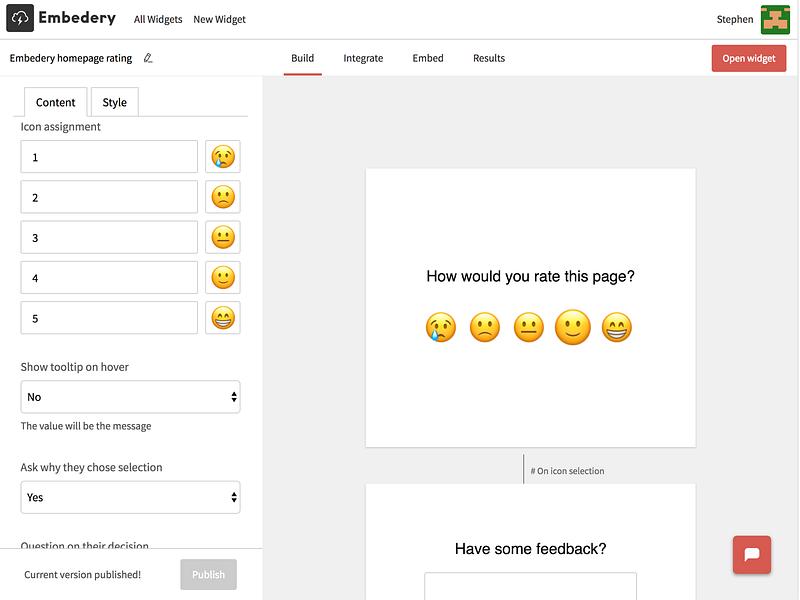The width and height of the screenshot is (800, 600).
Task: Click the pencil icon to rename the widget
Action: pyautogui.click(x=148, y=58)
